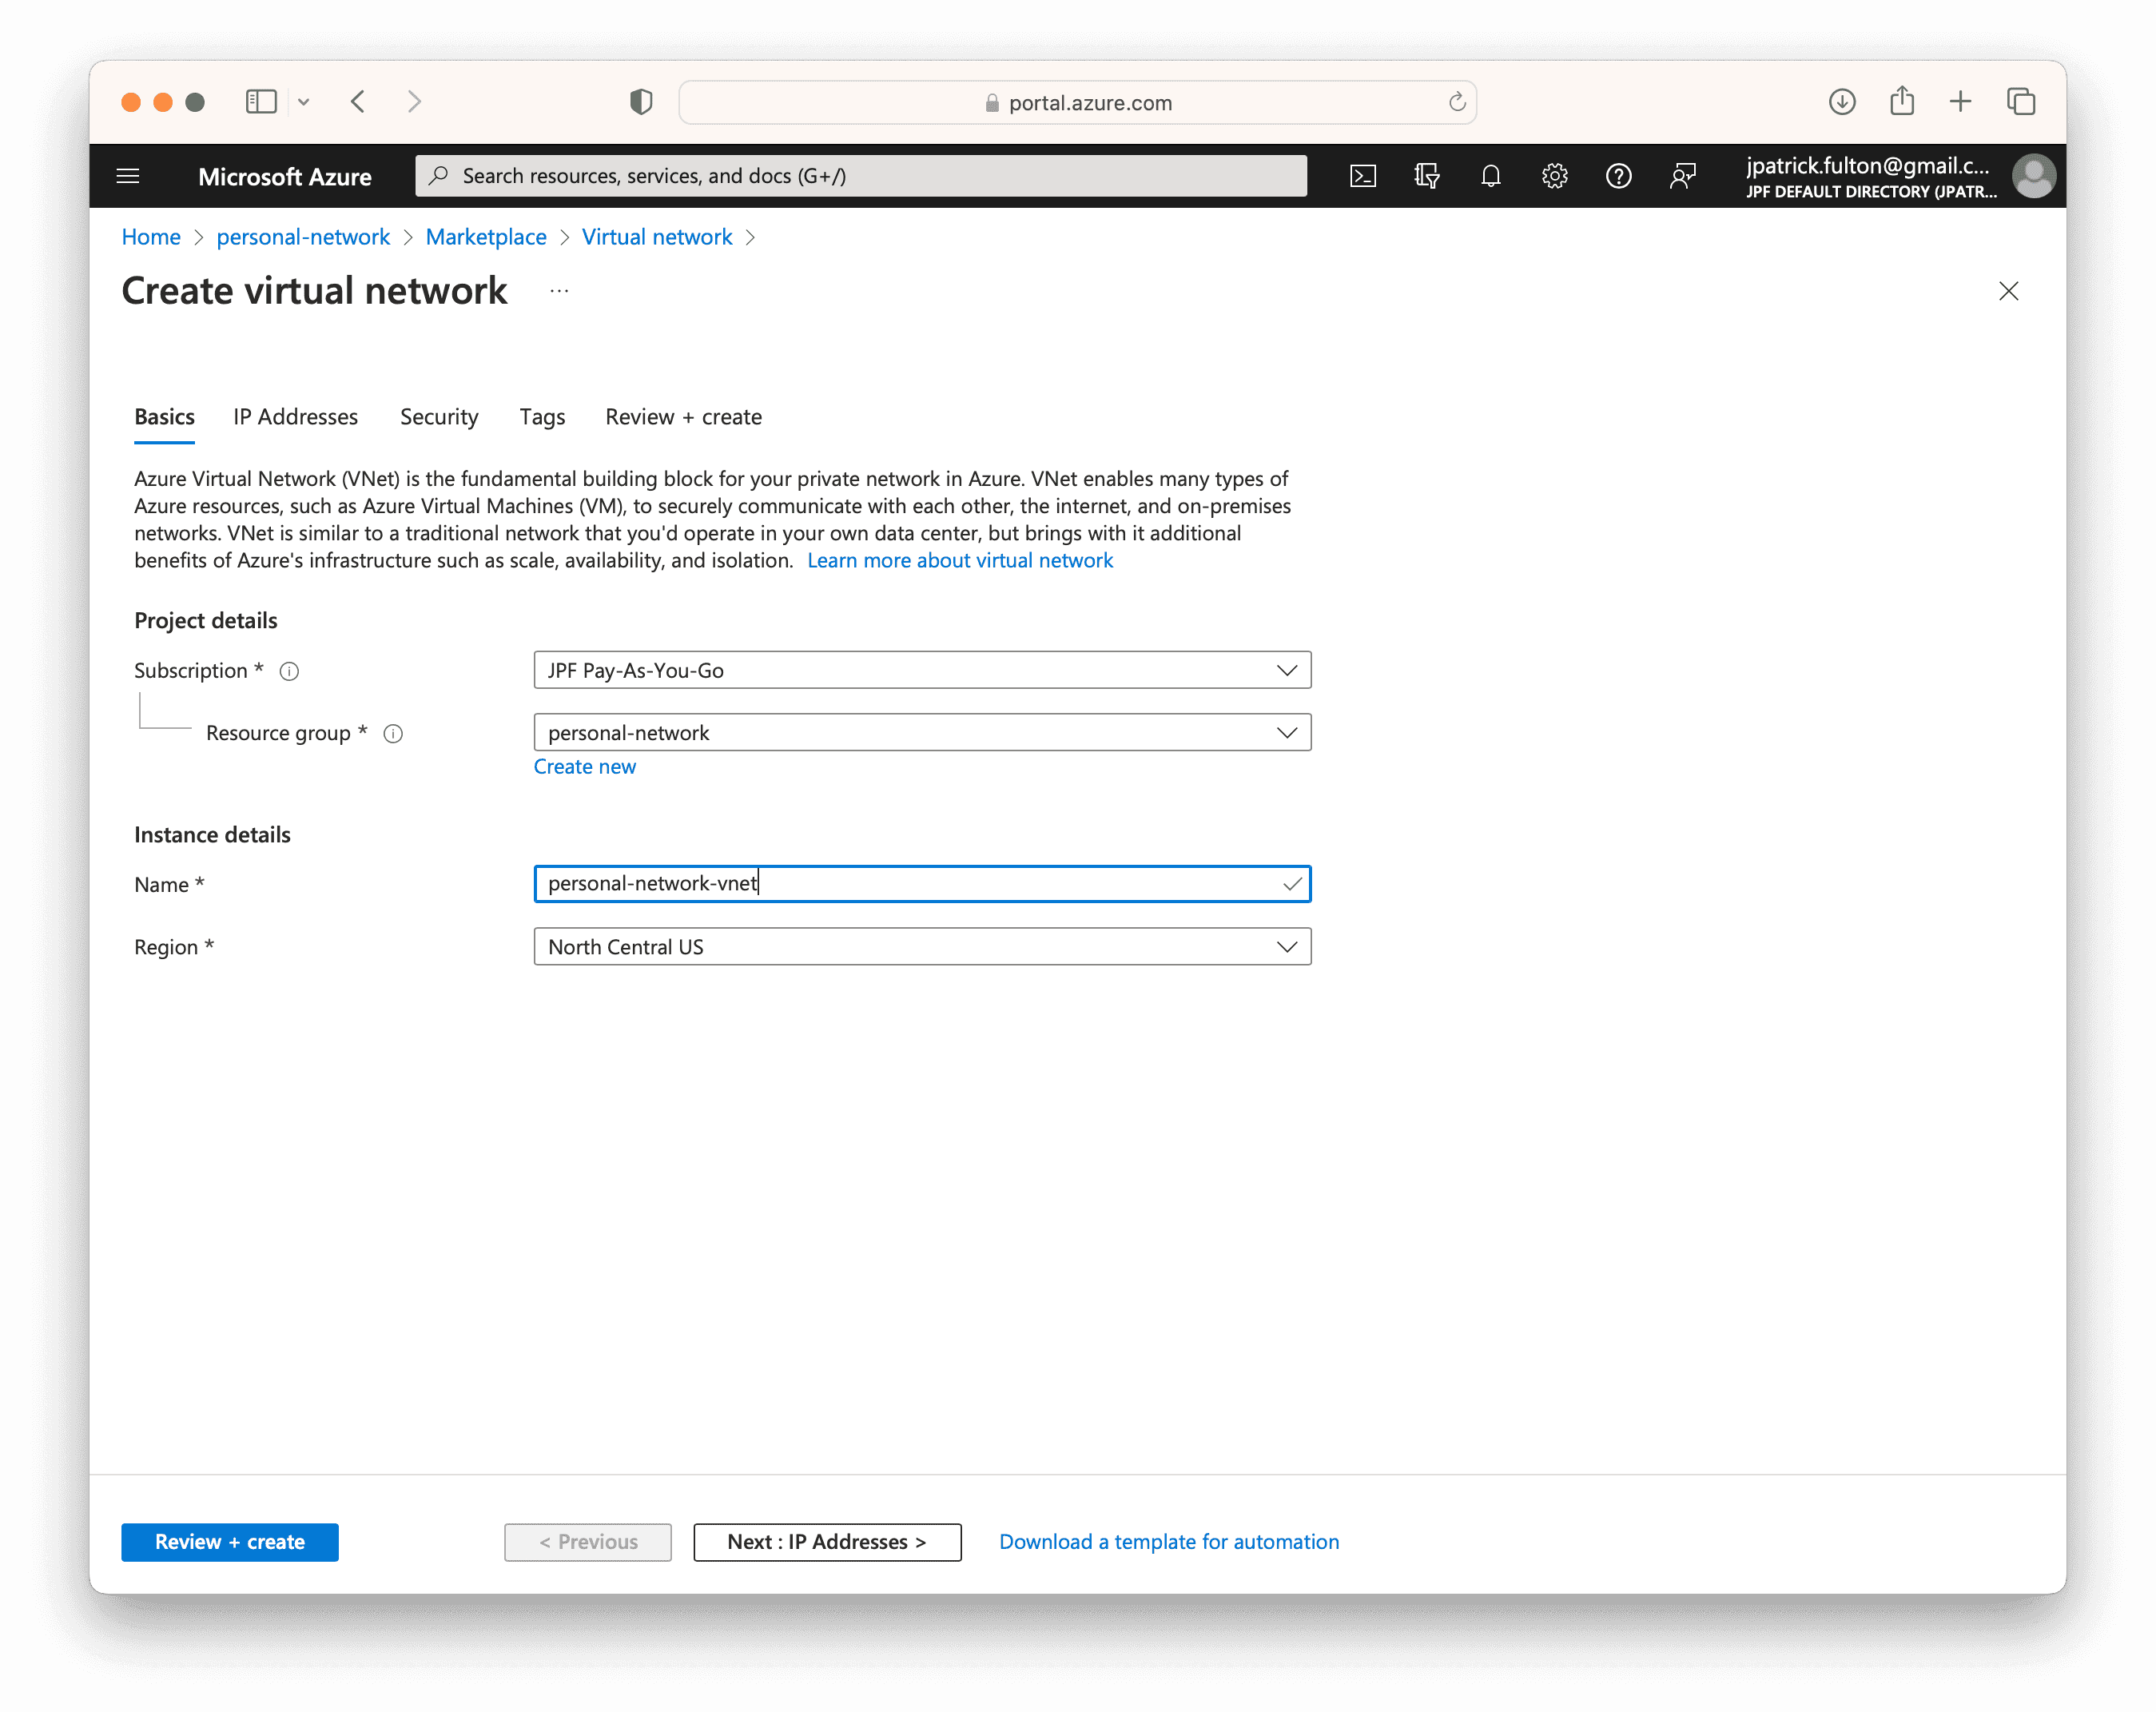The height and width of the screenshot is (1712, 2156).
Task: Toggle the Safari sidebar button
Action: 261,102
